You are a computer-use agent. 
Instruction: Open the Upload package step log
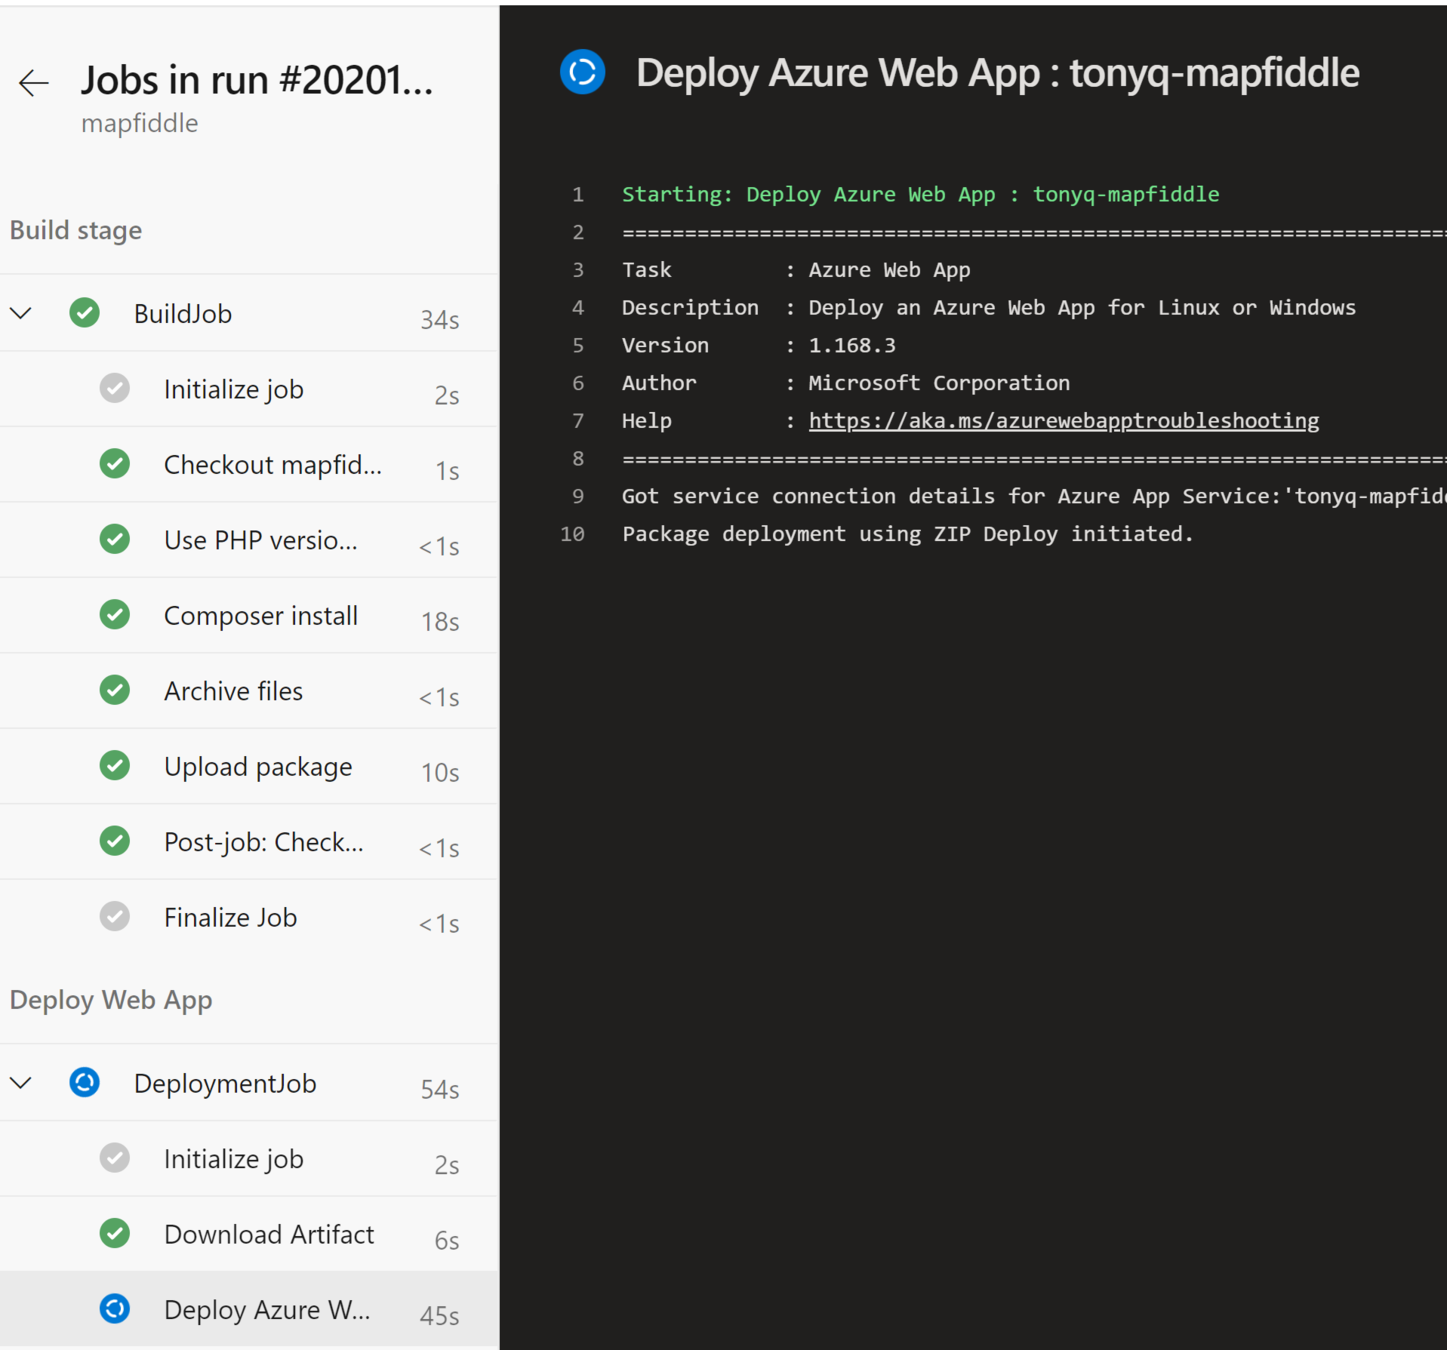[249, 767]
